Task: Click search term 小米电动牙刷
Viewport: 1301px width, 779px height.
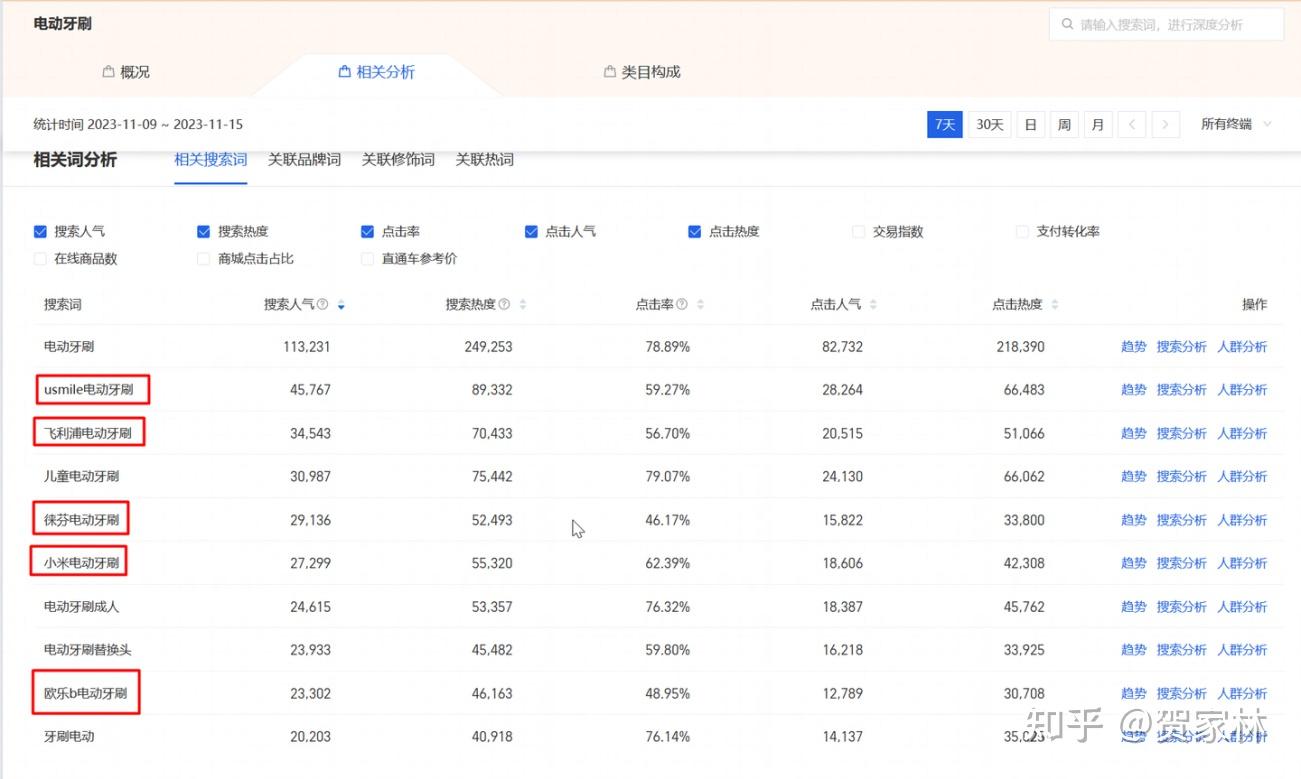Action: pos(81,563)
